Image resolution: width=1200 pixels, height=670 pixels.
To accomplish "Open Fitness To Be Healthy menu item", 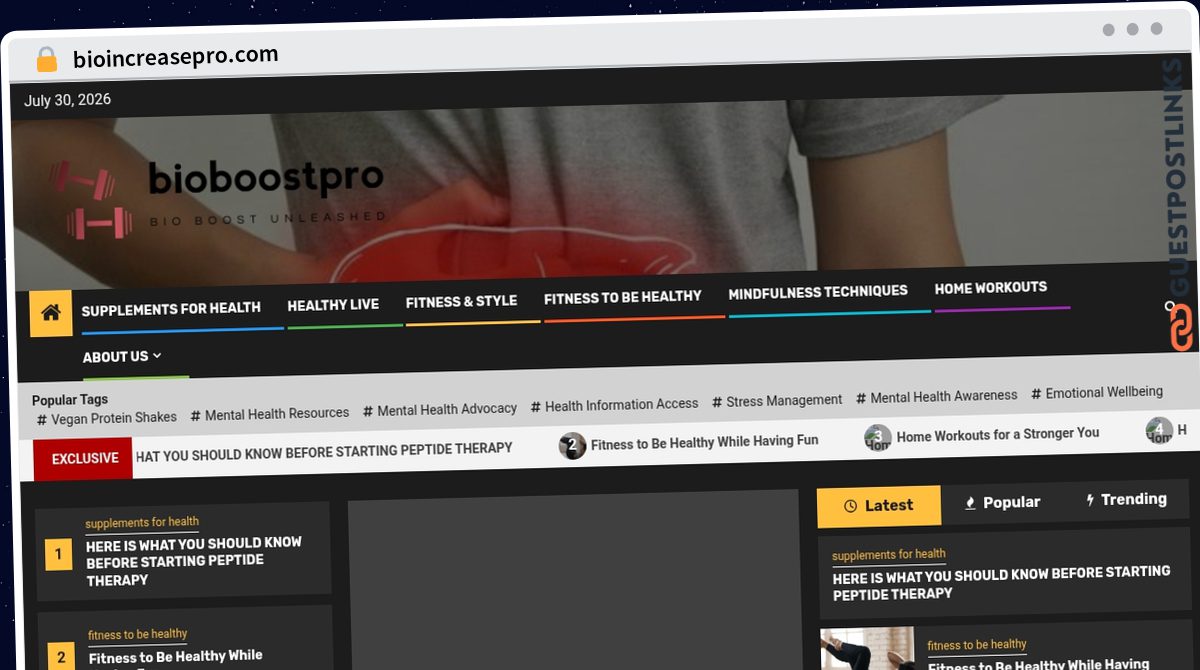I will pos(622,297).
